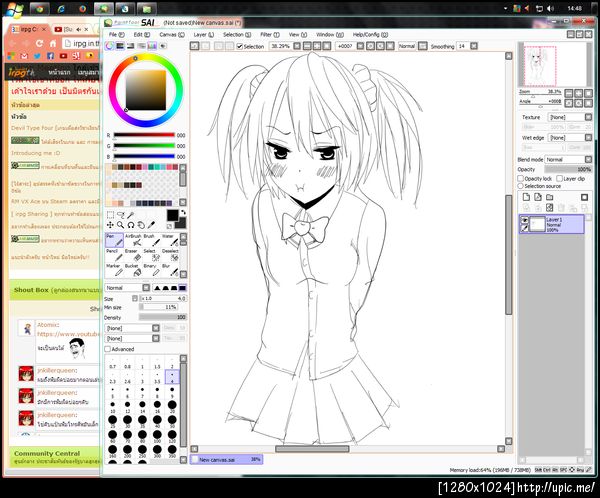Screen dimensions: 600x498
Task: Choose the lasso selection tool
Action: point(121,215)
